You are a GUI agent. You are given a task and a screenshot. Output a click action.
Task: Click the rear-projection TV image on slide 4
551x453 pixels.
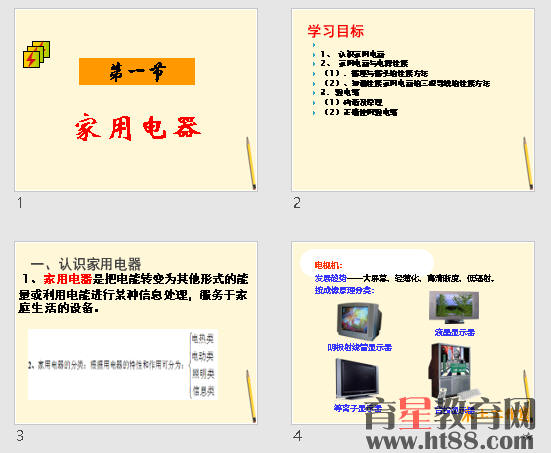tap(450, 371)
